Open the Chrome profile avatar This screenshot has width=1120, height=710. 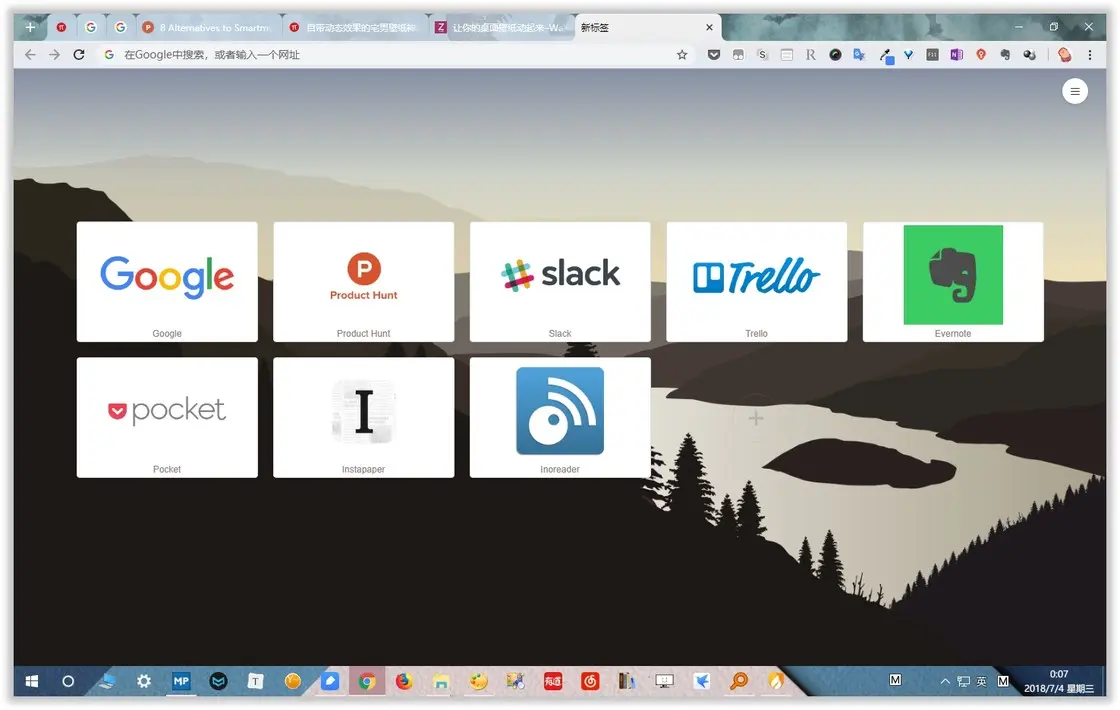click(x=1064, y=54)
